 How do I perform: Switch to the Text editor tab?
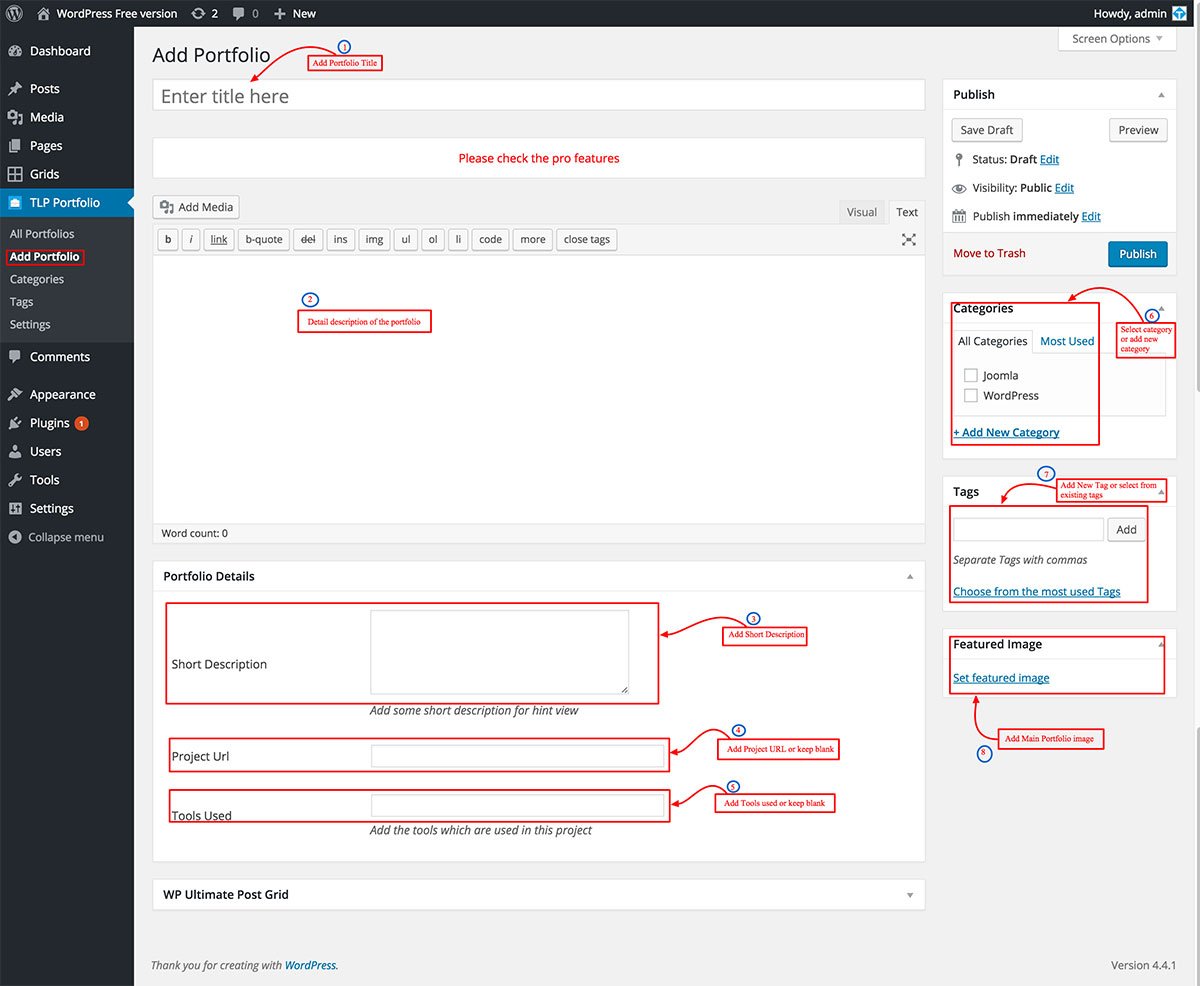pos(907,212)
